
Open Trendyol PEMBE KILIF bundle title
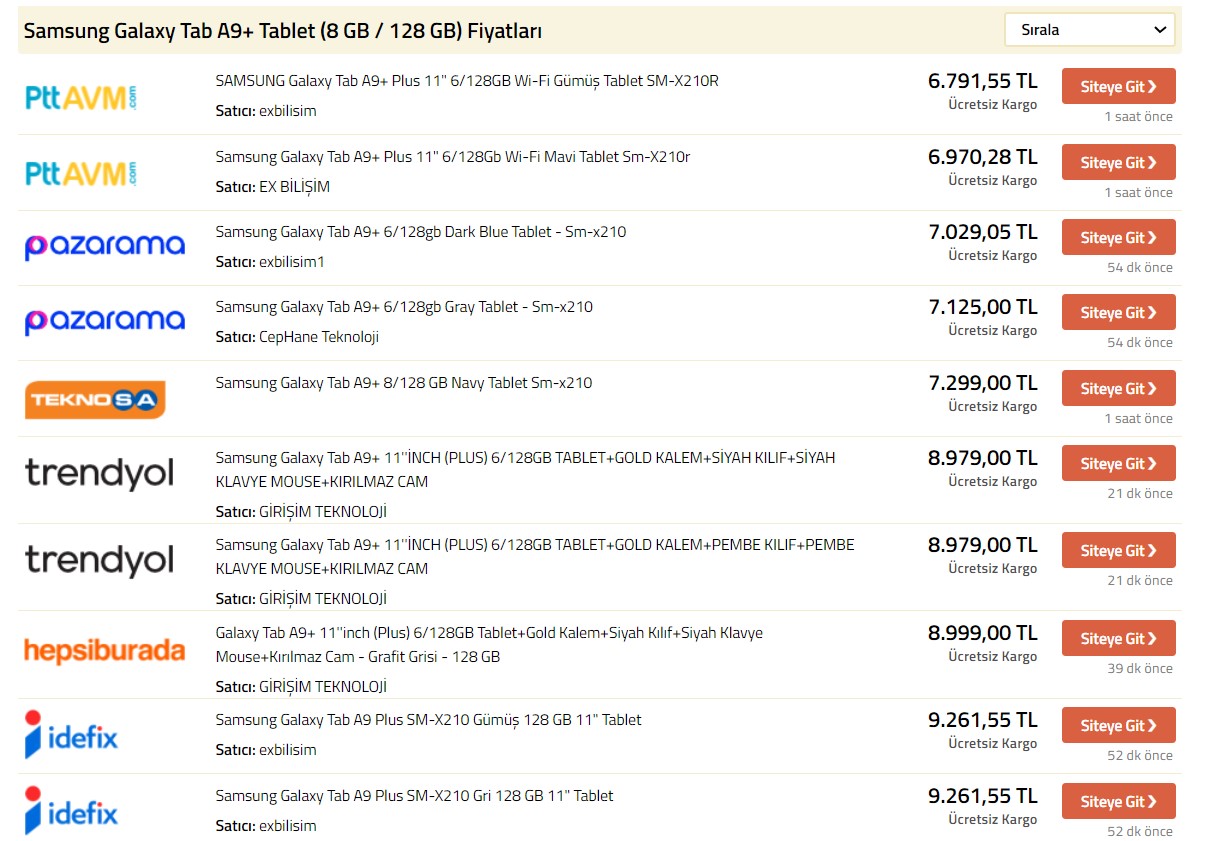[535, 557]
